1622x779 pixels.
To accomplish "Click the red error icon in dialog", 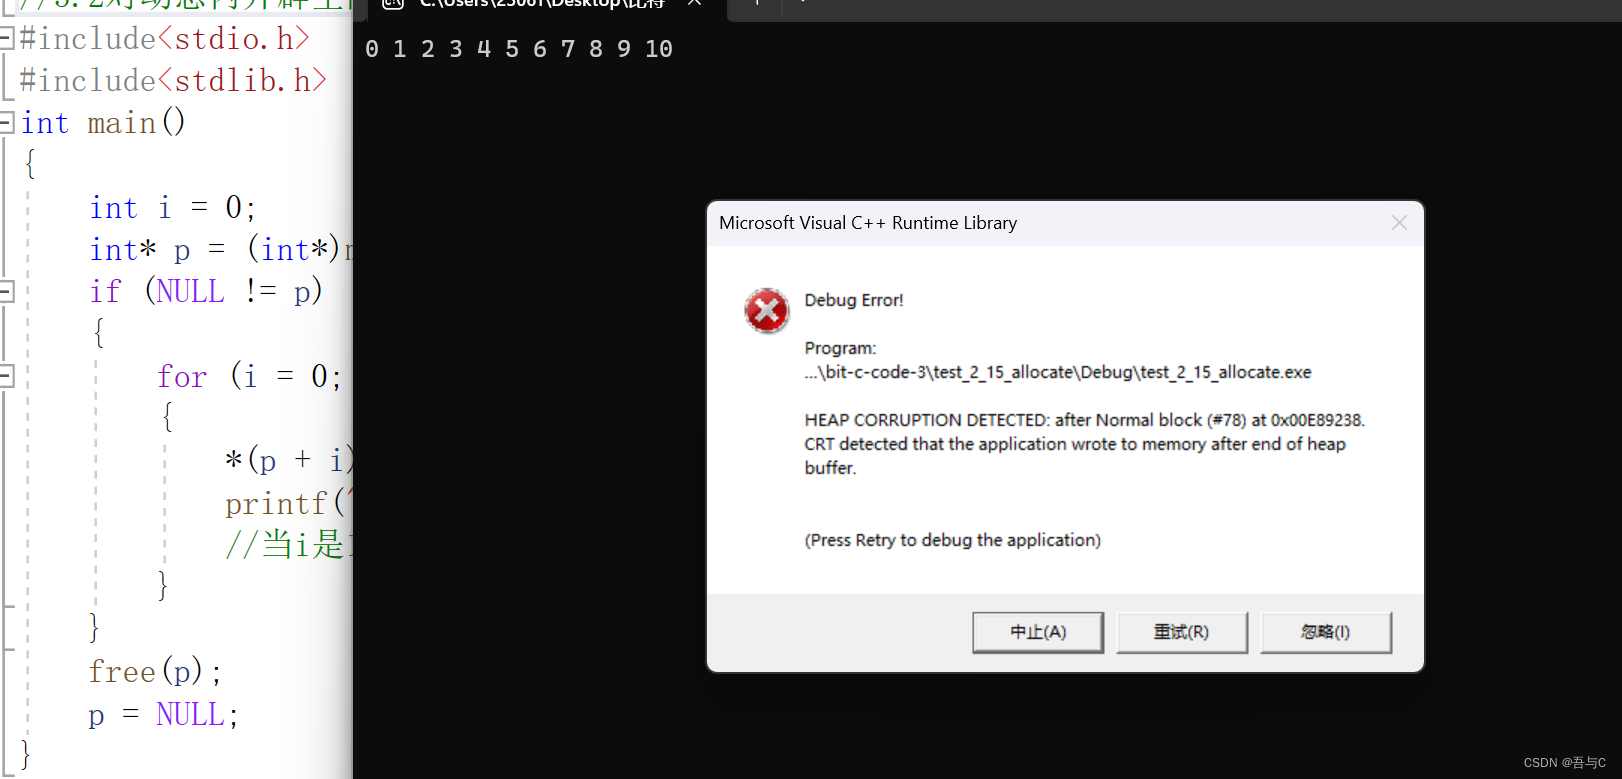I will [767, 311].
